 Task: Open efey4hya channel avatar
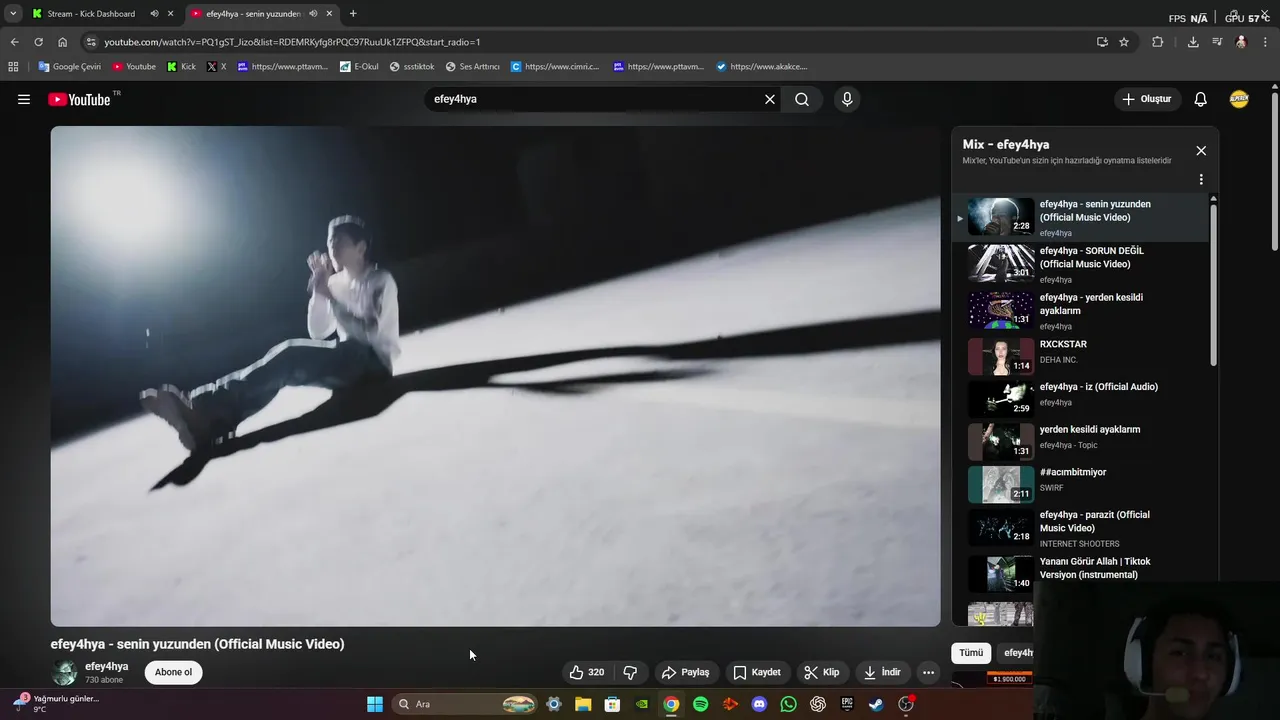(65, 672)
